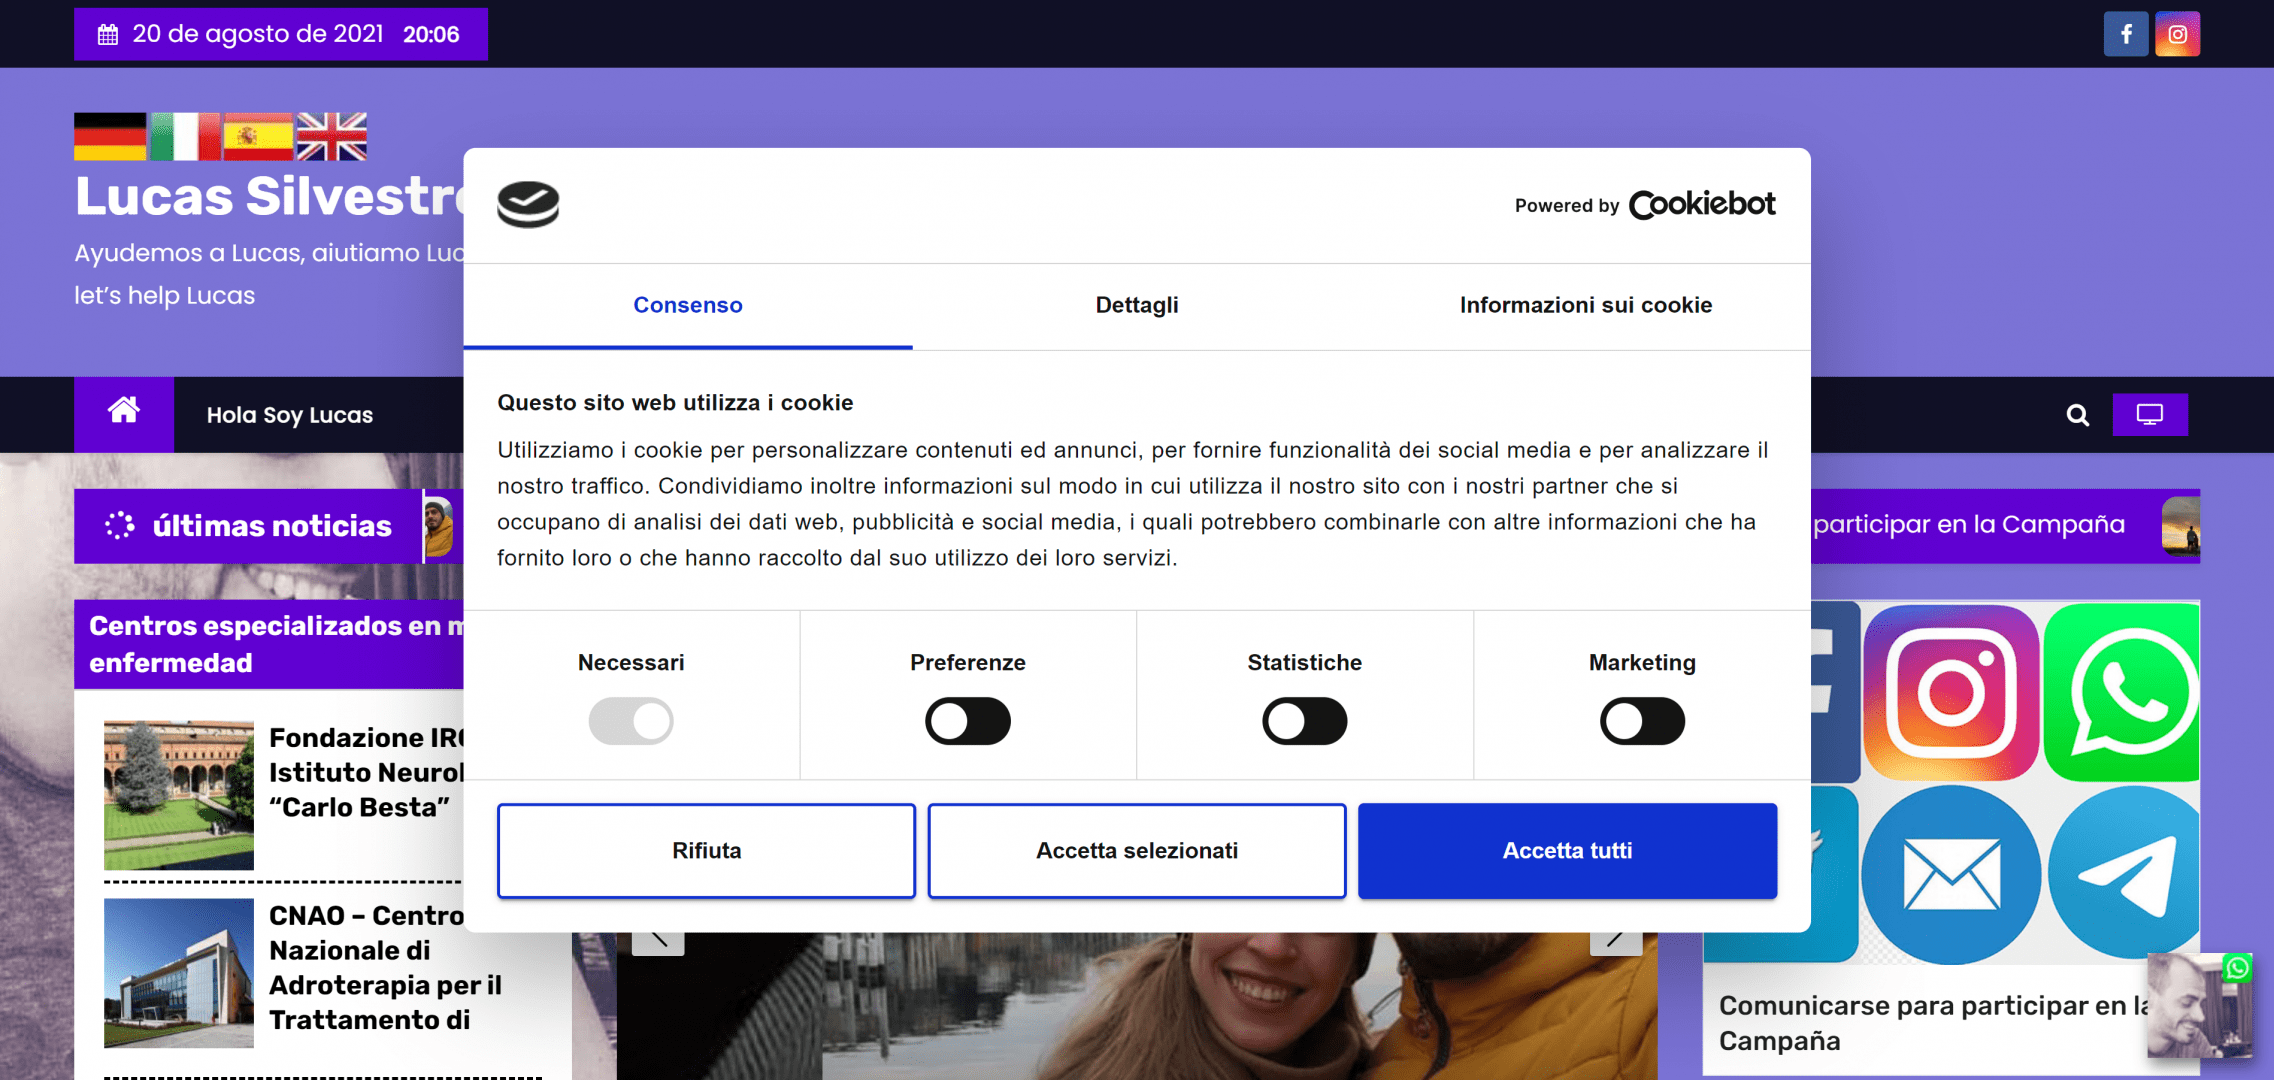Open the search magnifier icon

[2078, 415]
